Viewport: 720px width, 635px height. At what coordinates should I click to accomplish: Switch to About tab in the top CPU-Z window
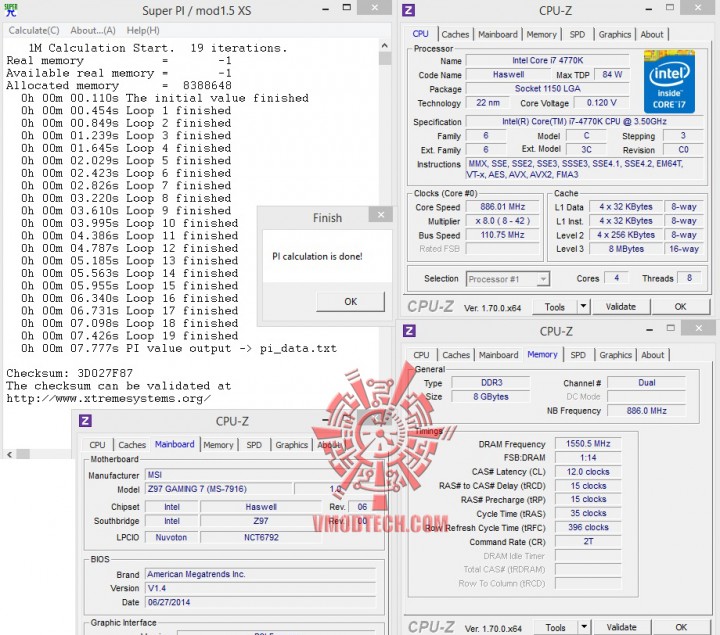(x=652, y=34)
